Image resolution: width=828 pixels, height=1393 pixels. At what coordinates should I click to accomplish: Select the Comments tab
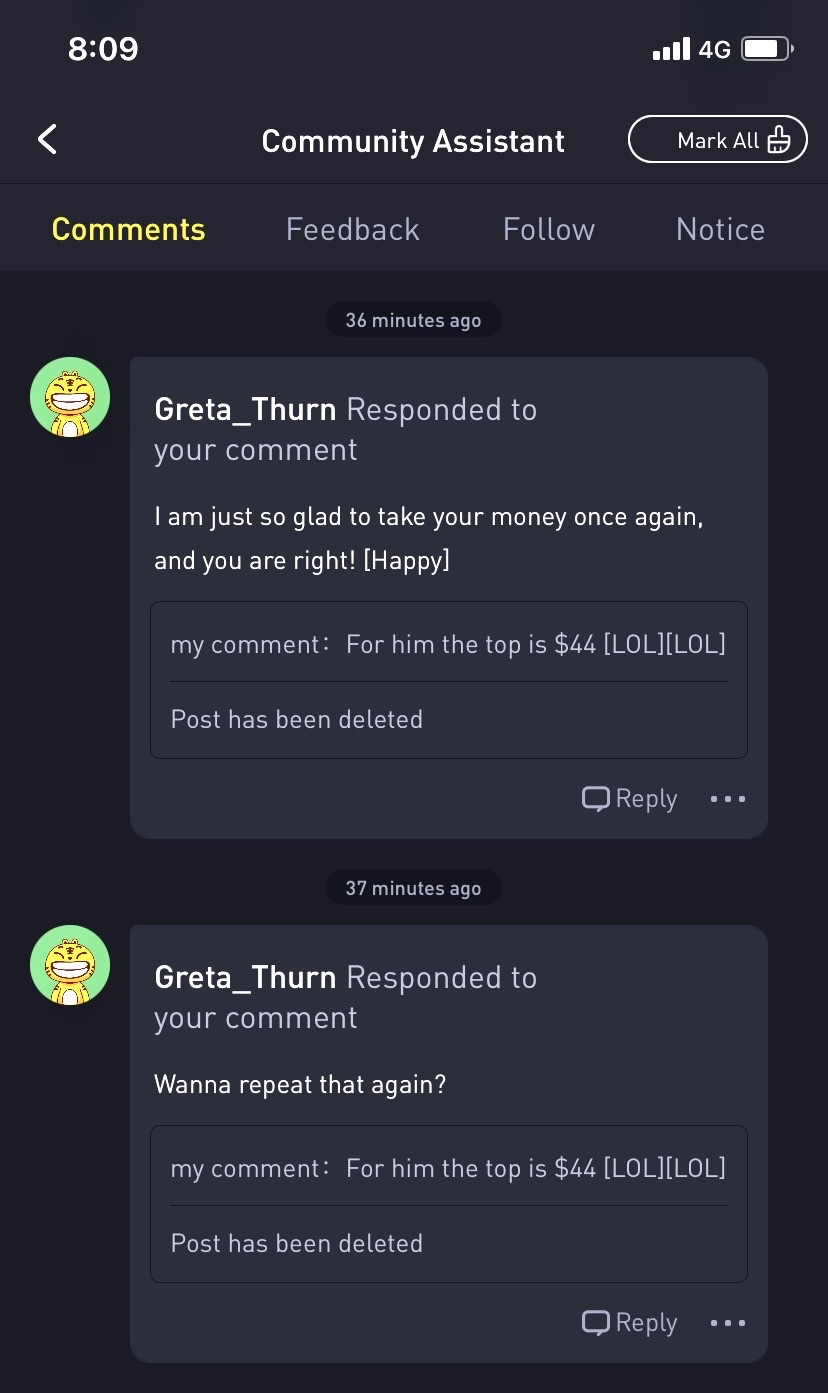[128, 229]
